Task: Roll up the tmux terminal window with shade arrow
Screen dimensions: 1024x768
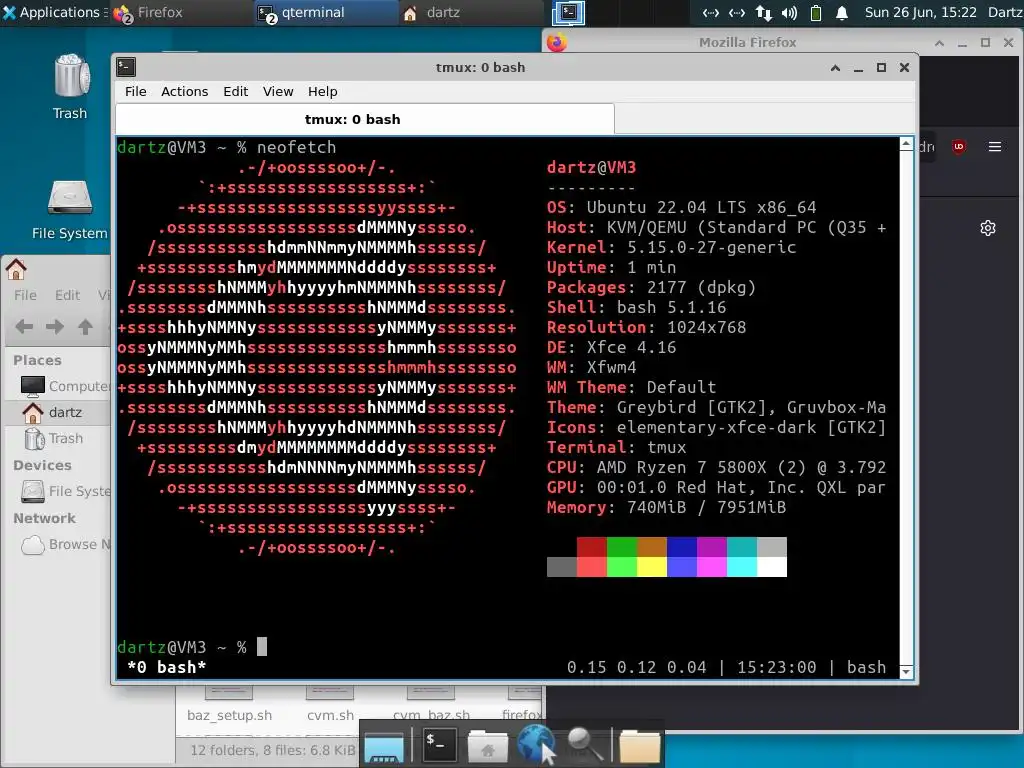Action: pos(835,67)
